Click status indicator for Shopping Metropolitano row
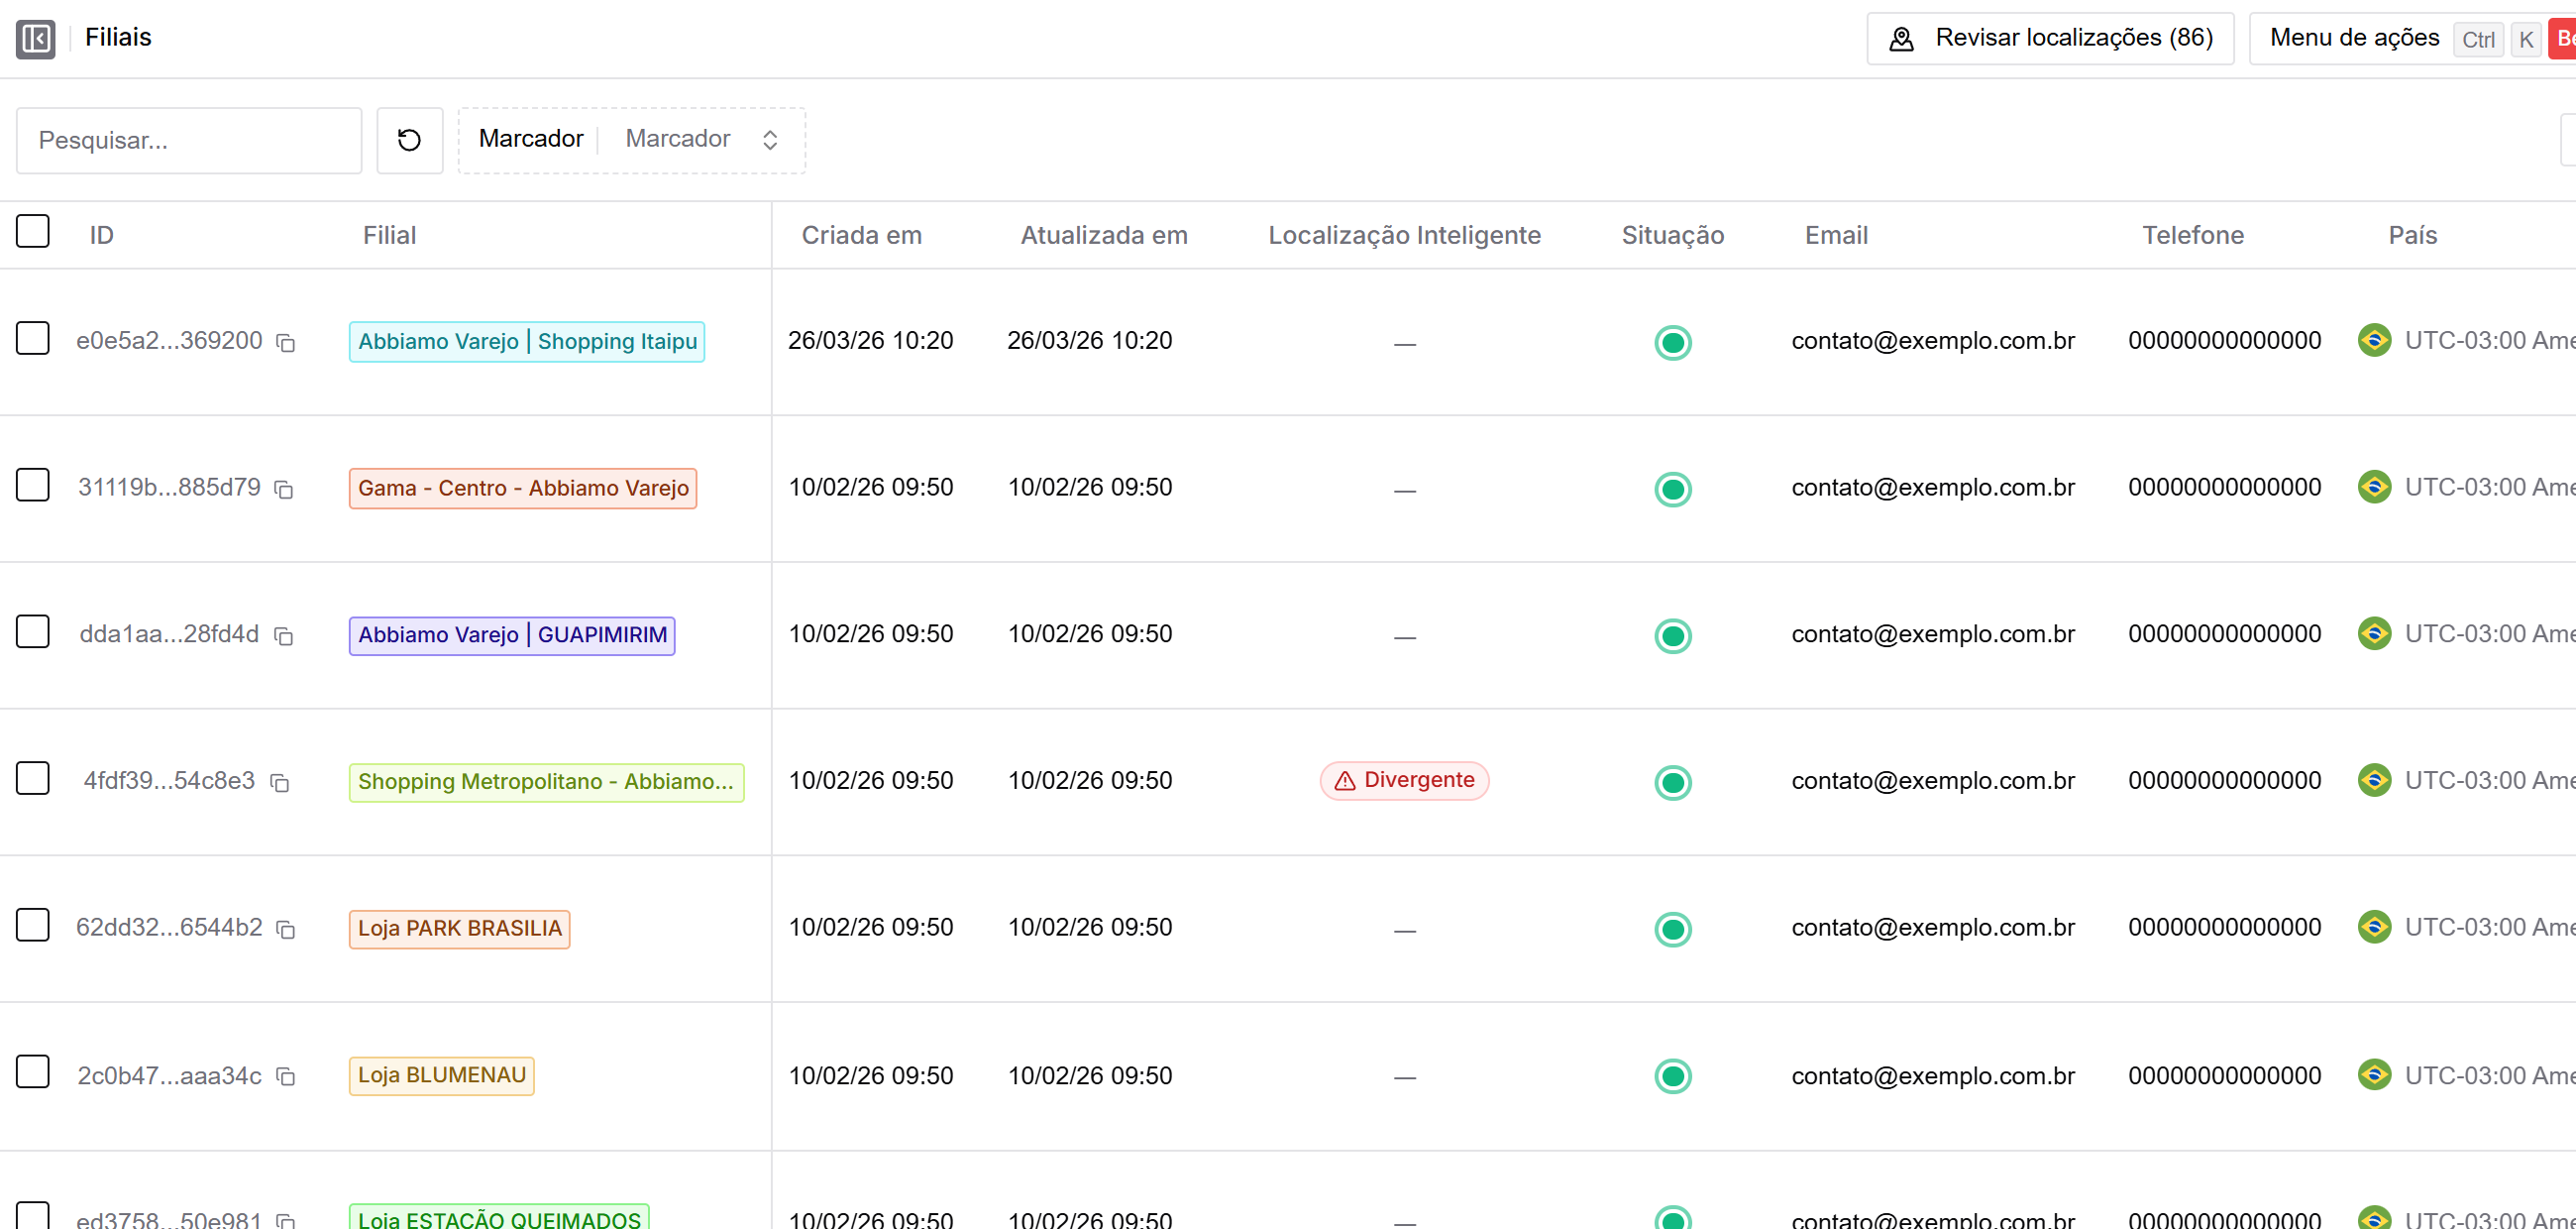The height and width of the screenshot is (1229, 2576). [x=1672, y=782]
